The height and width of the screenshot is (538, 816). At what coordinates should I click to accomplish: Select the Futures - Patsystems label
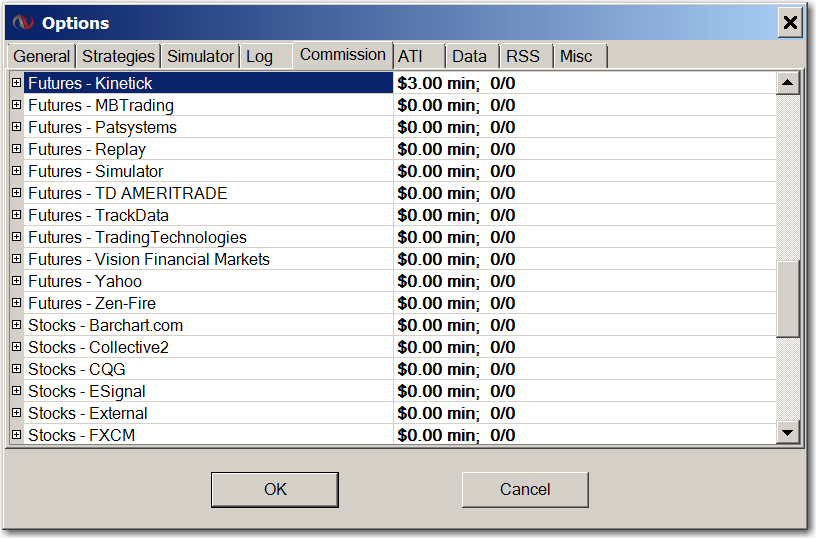(x=103, y=127)
